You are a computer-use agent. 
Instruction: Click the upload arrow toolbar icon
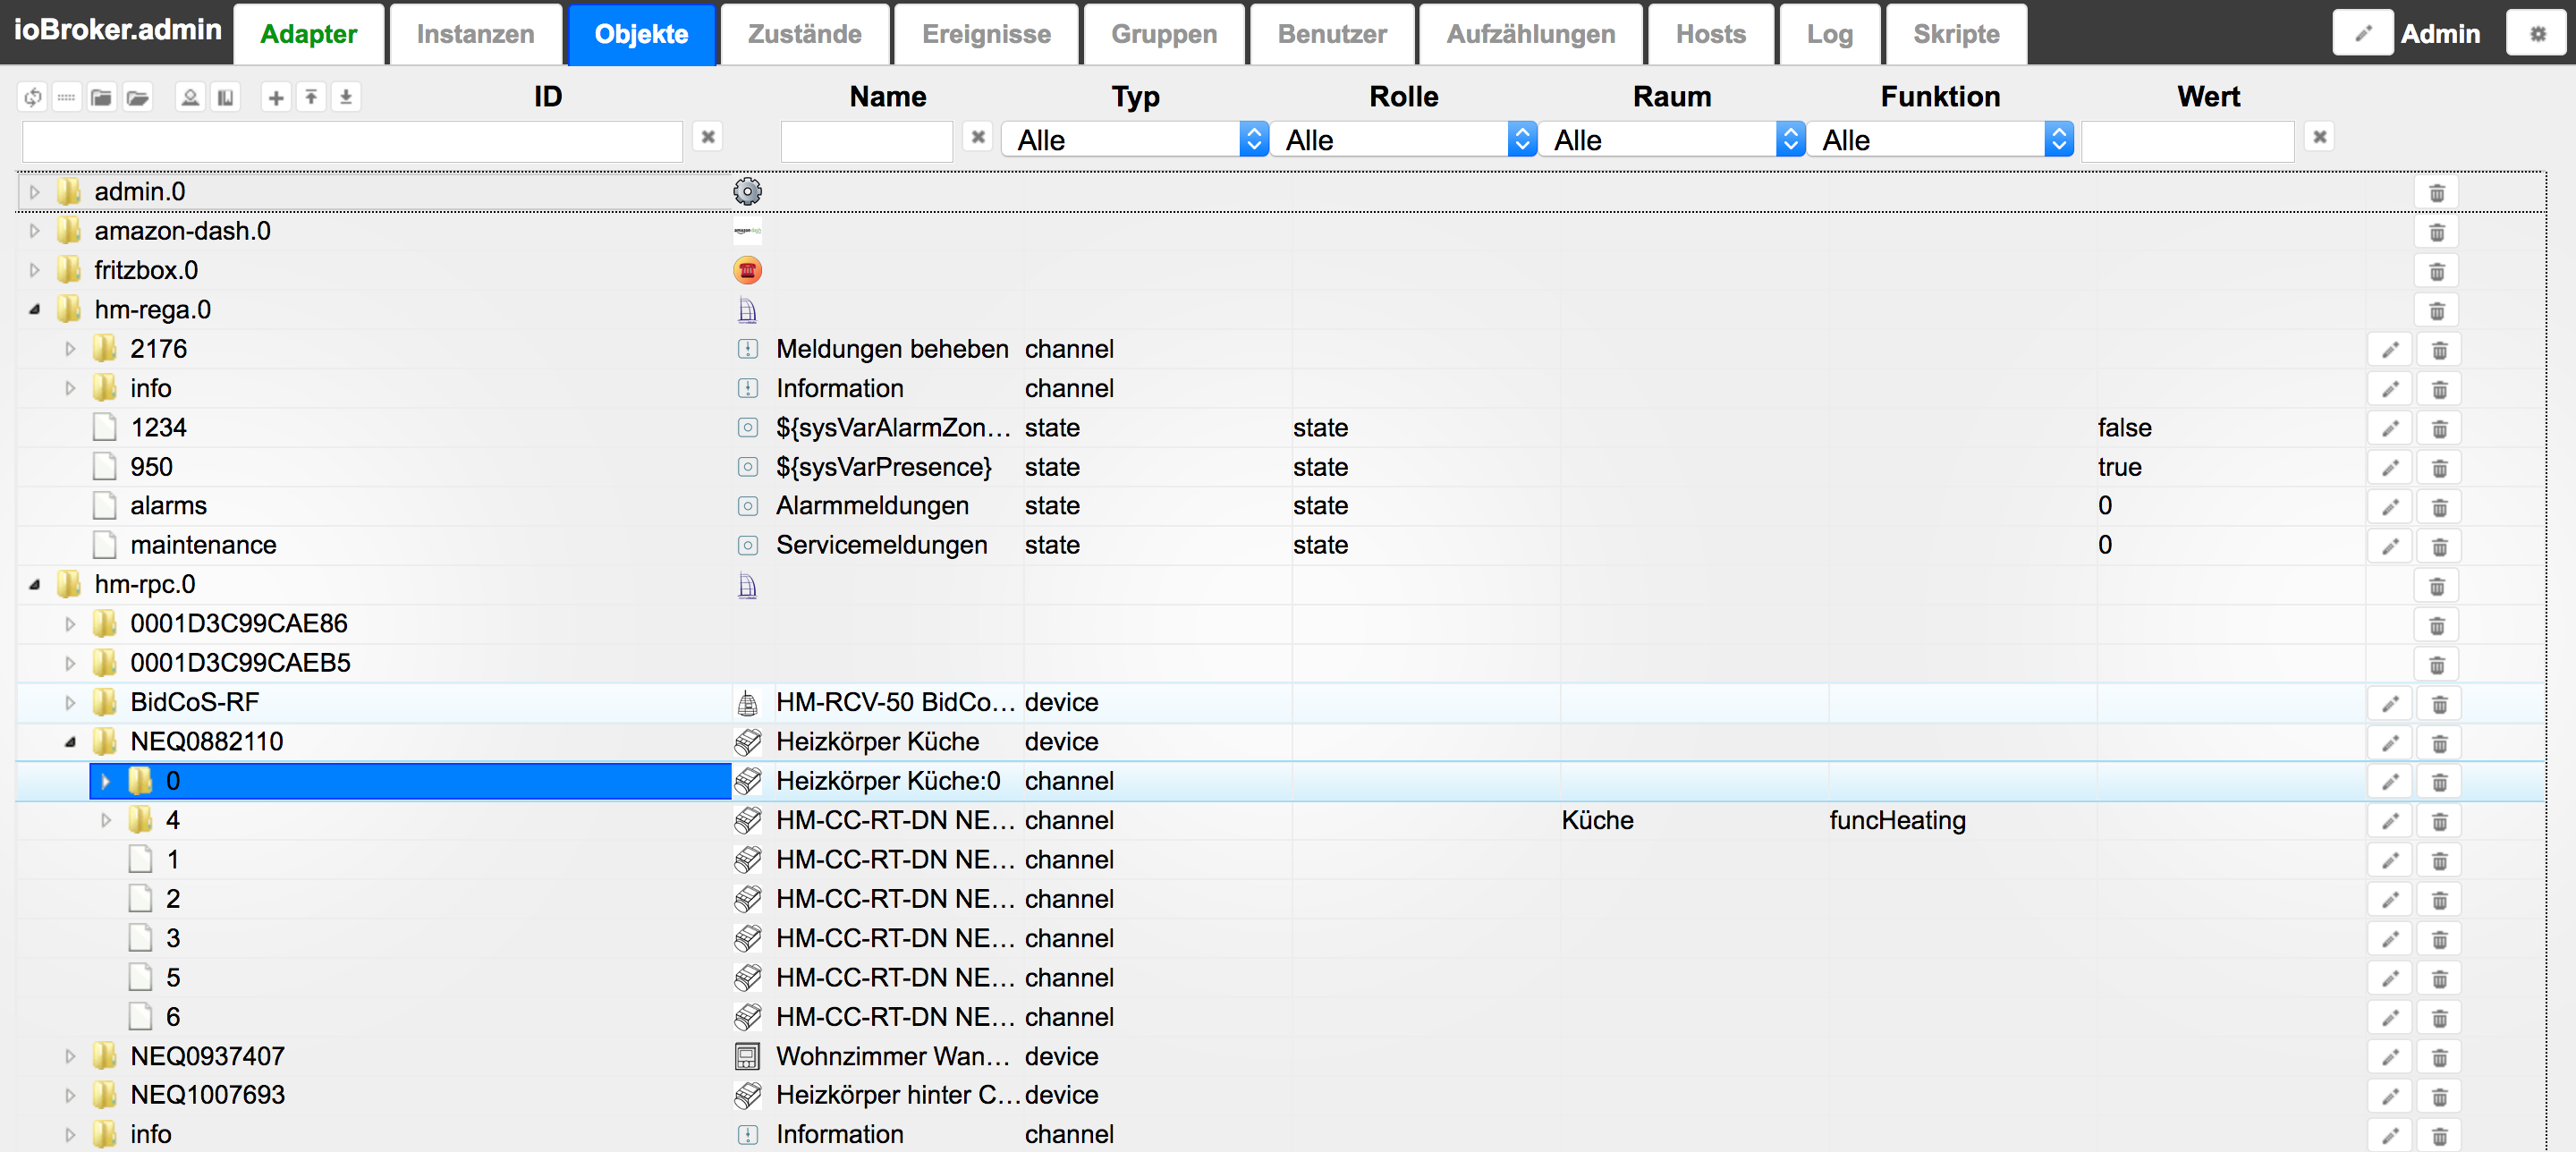pos(311,97)
